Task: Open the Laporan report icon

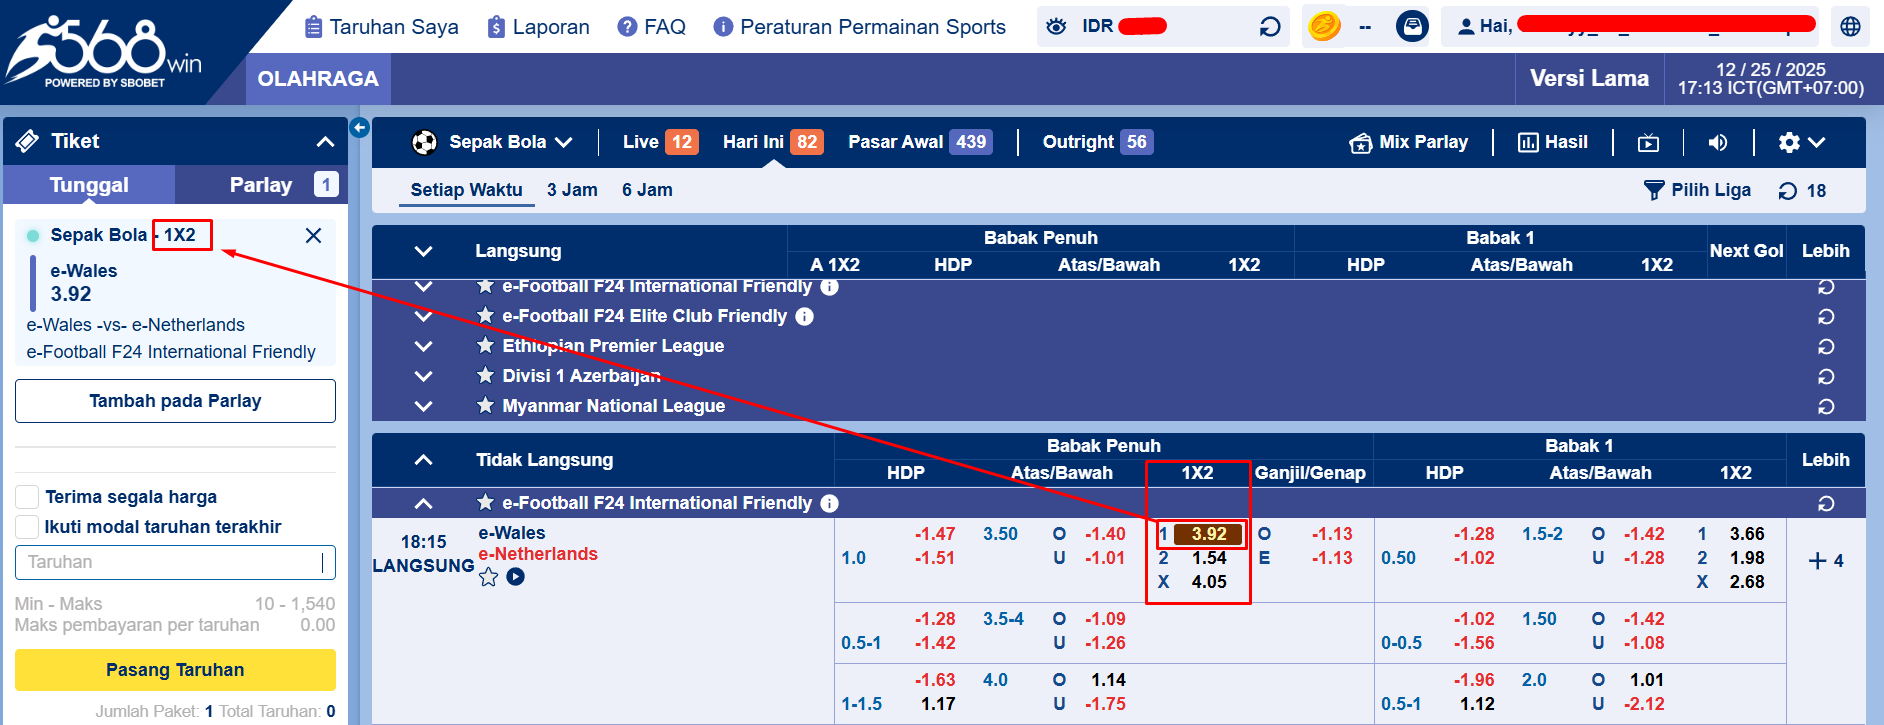Action: (x=496, y=27)
